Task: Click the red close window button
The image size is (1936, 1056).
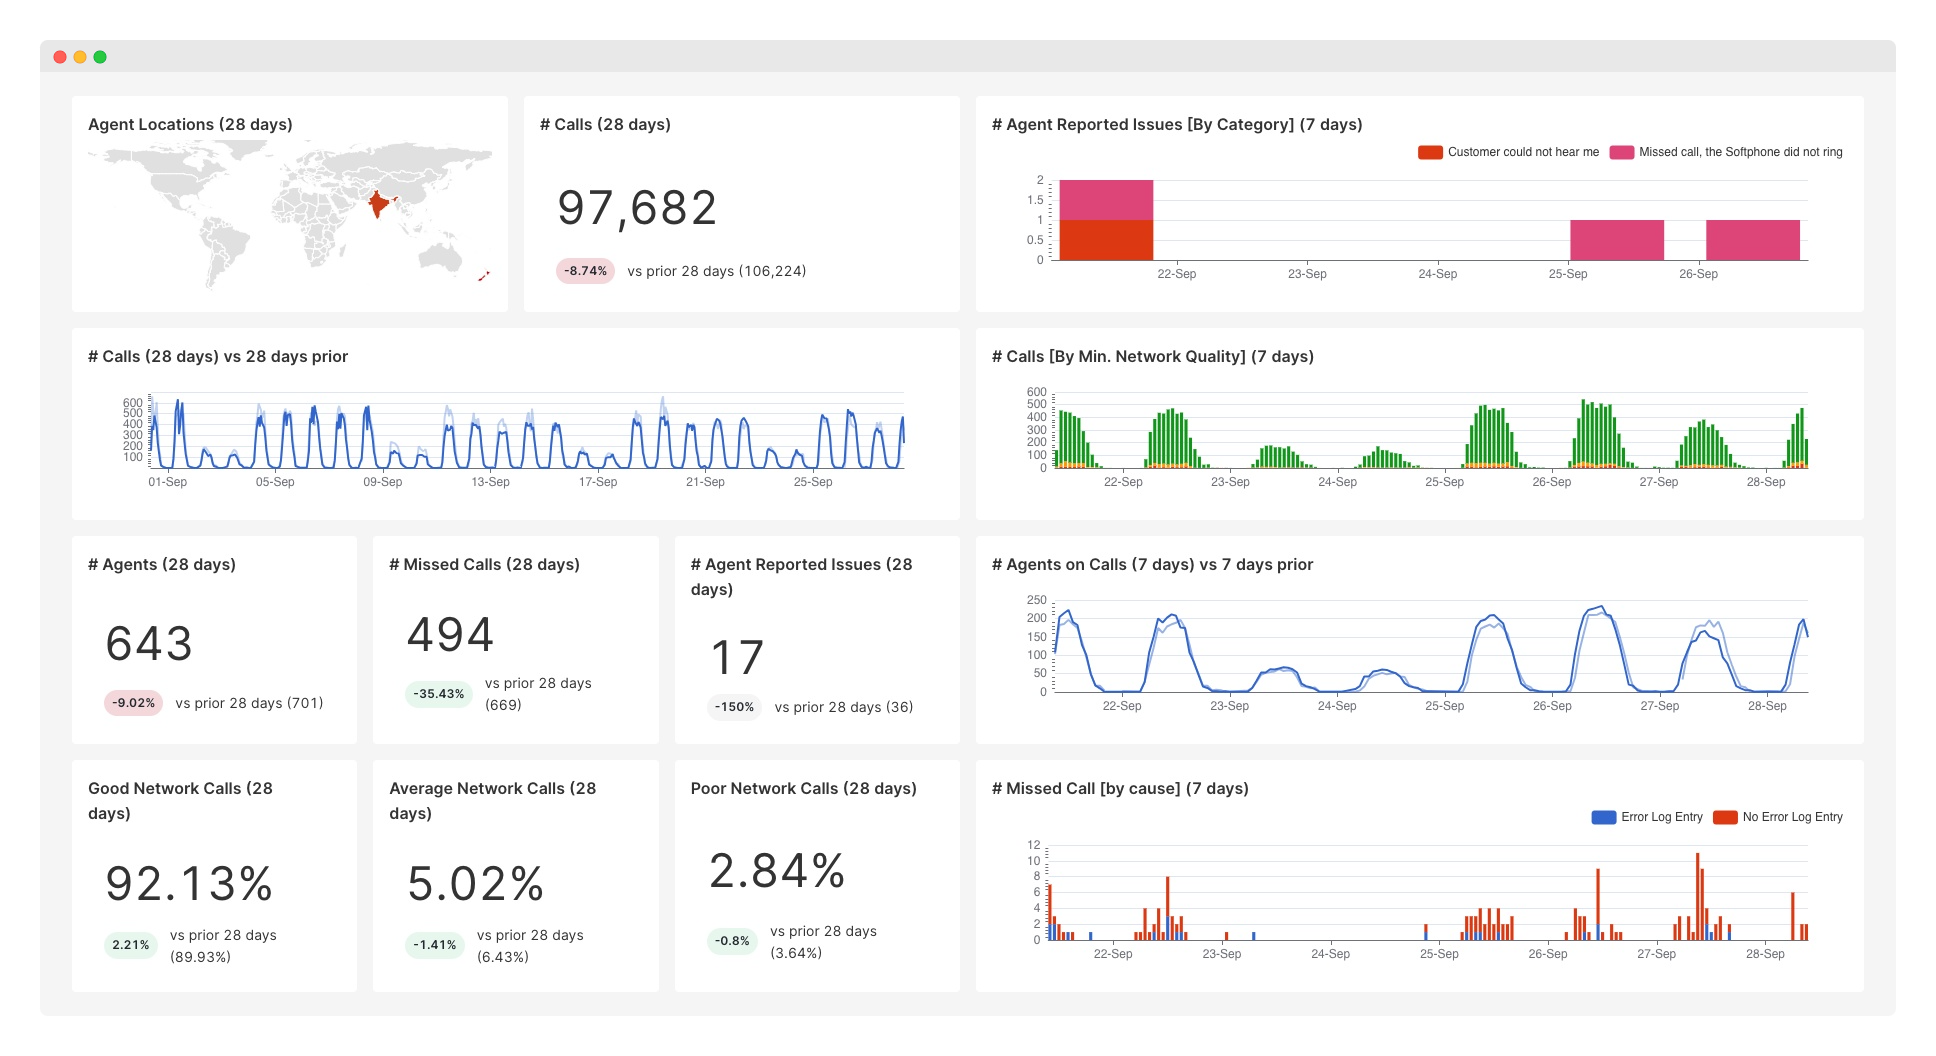Action: pyautogui.click(x=60, y=57)
